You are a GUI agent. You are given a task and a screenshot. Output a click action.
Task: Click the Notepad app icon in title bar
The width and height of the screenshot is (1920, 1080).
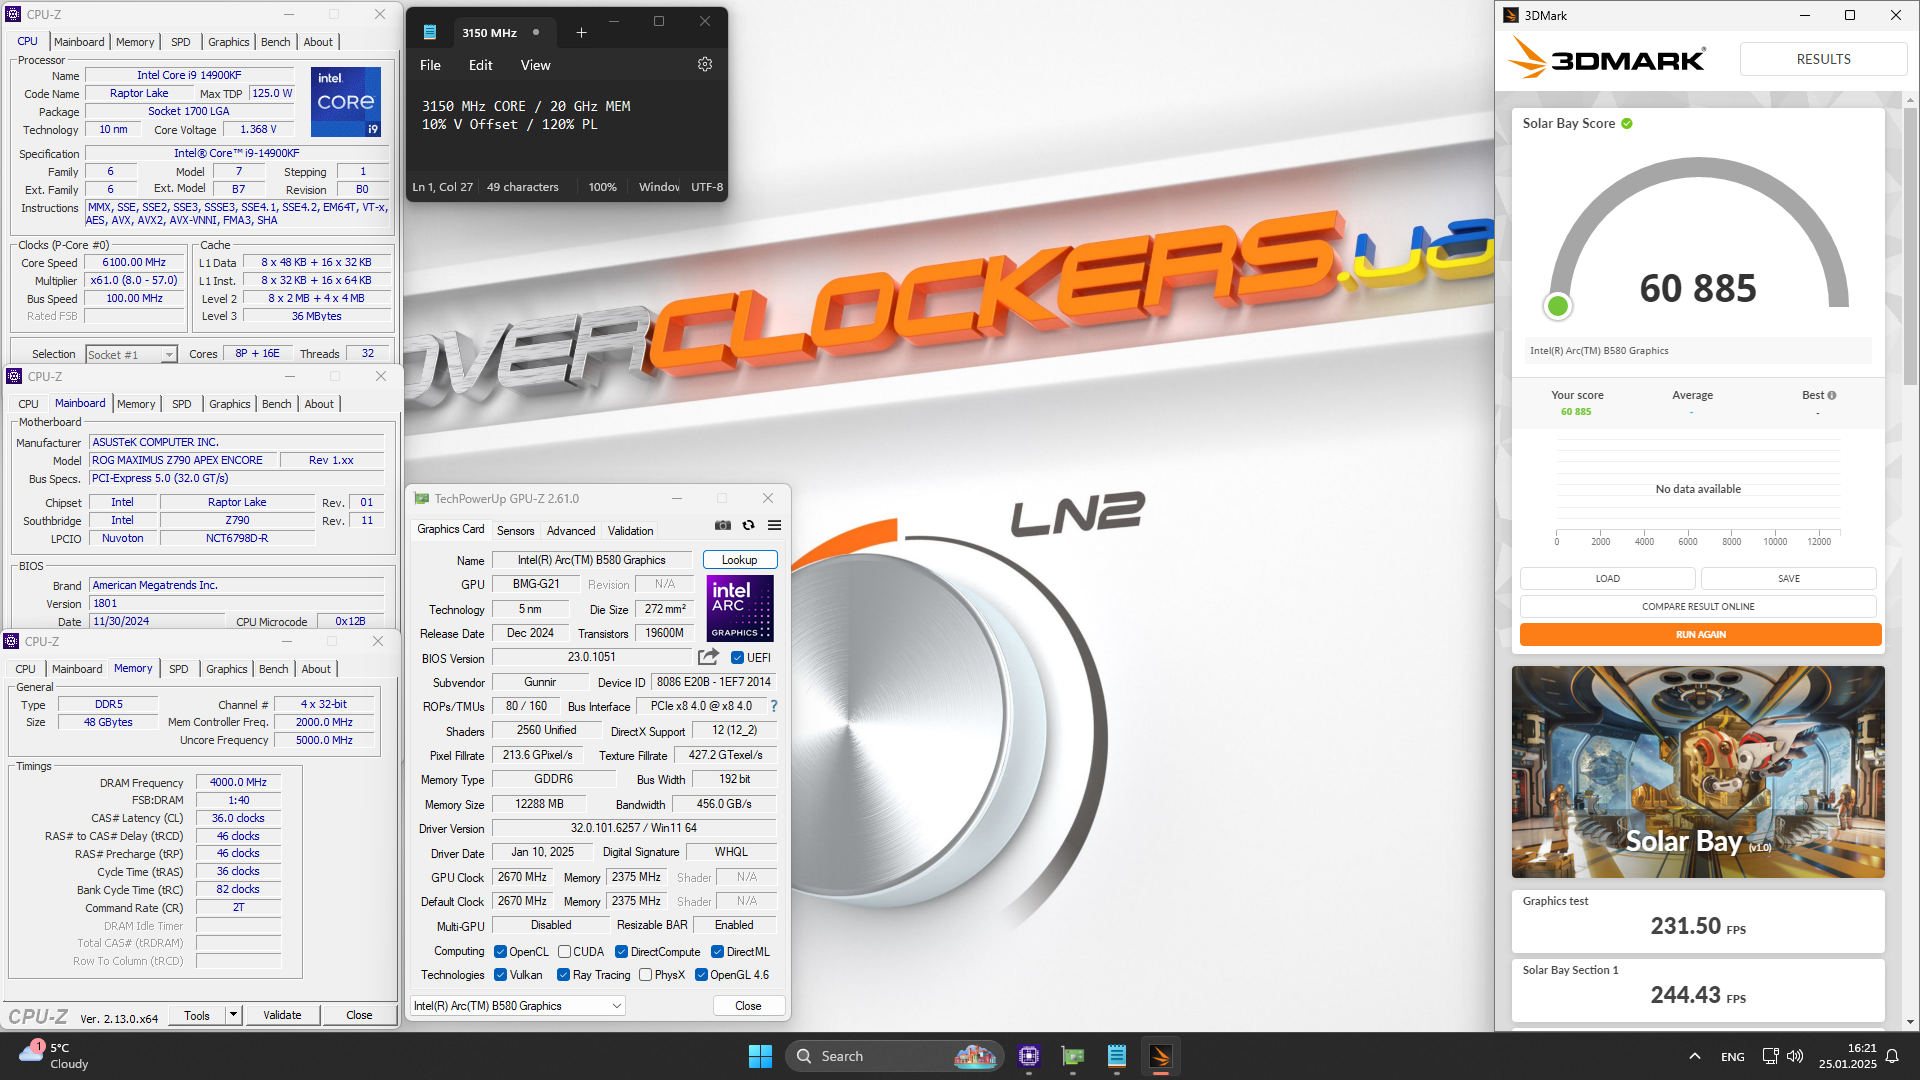tap(430, 32)
